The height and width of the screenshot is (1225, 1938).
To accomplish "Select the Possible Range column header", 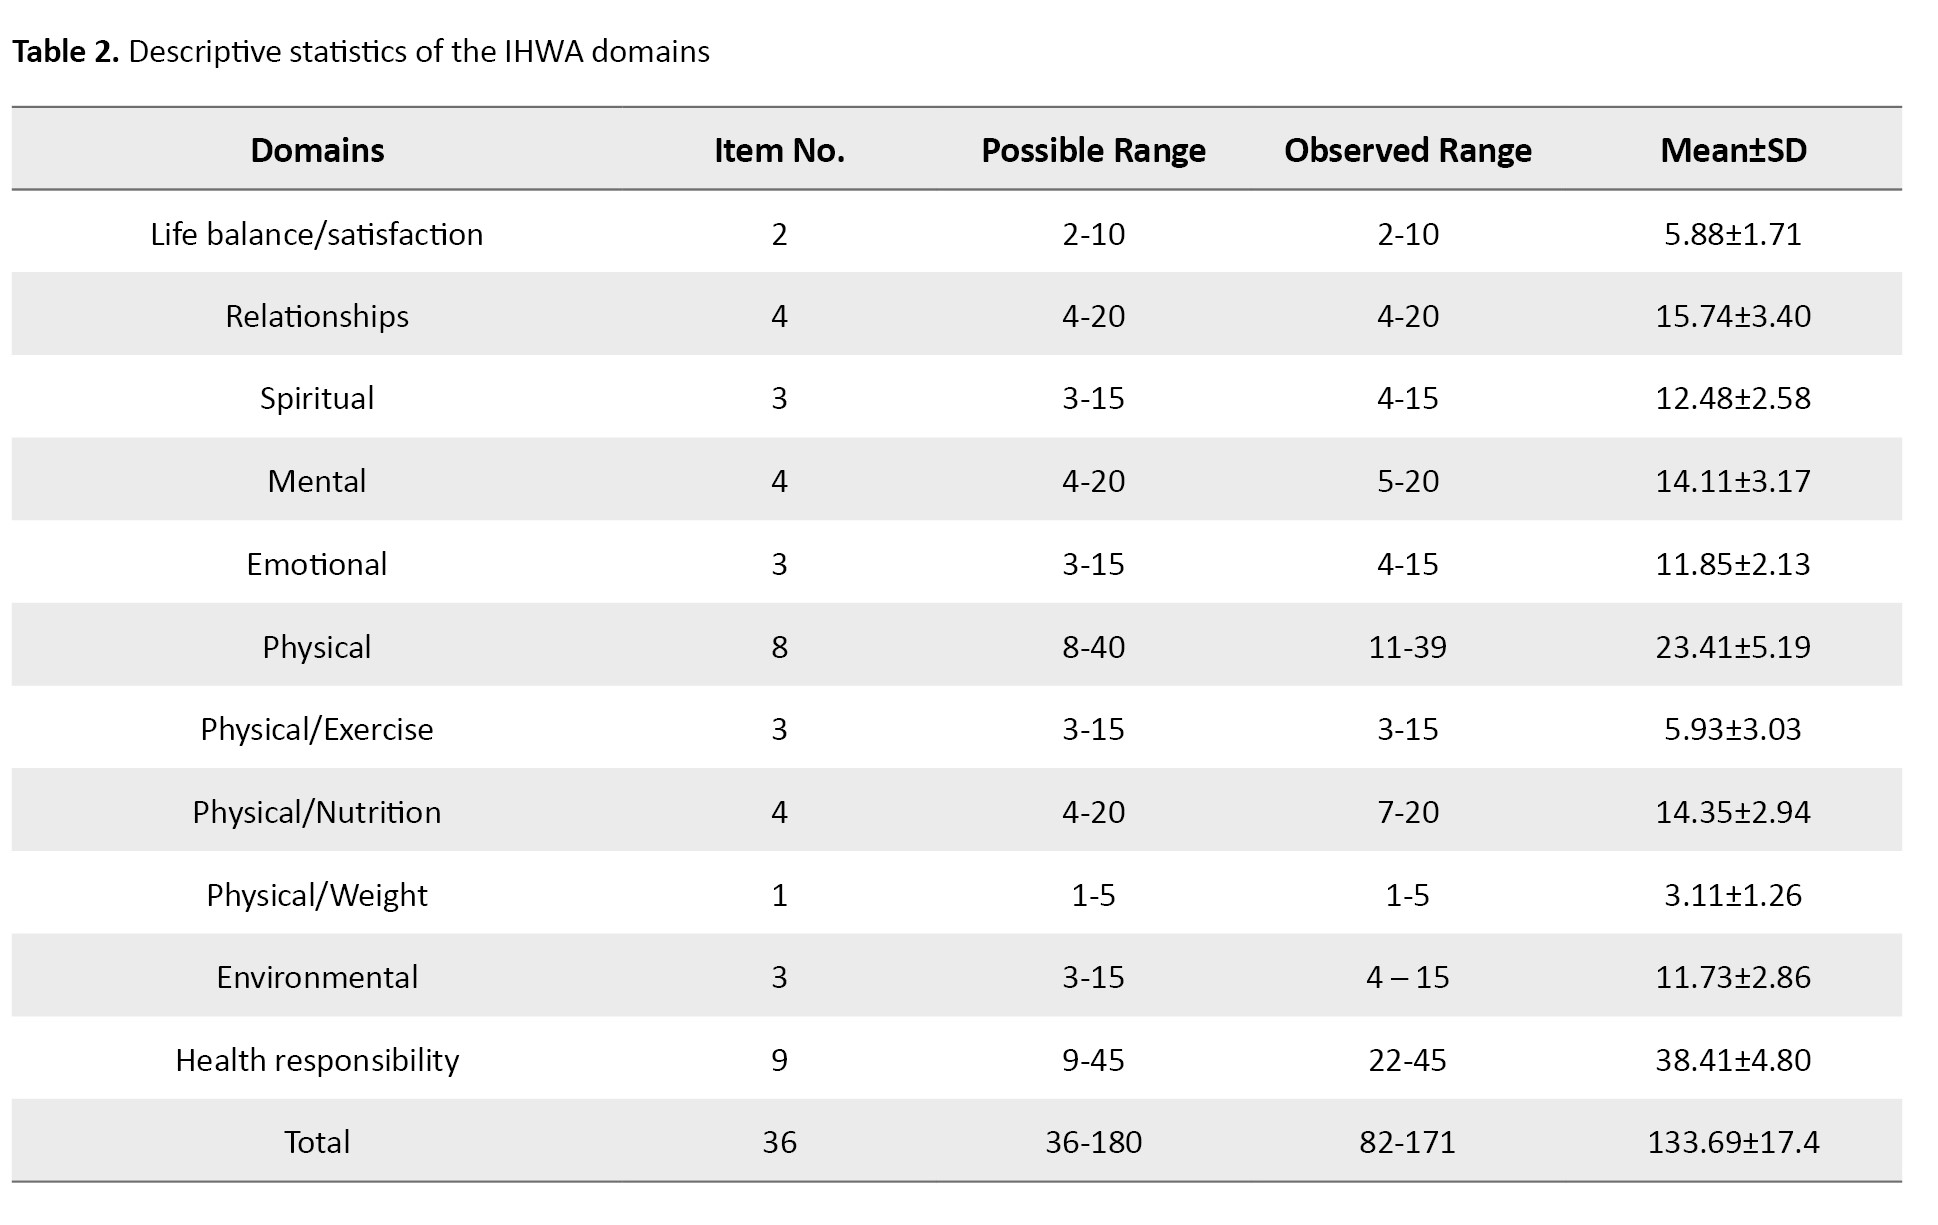I will 1093,150.
